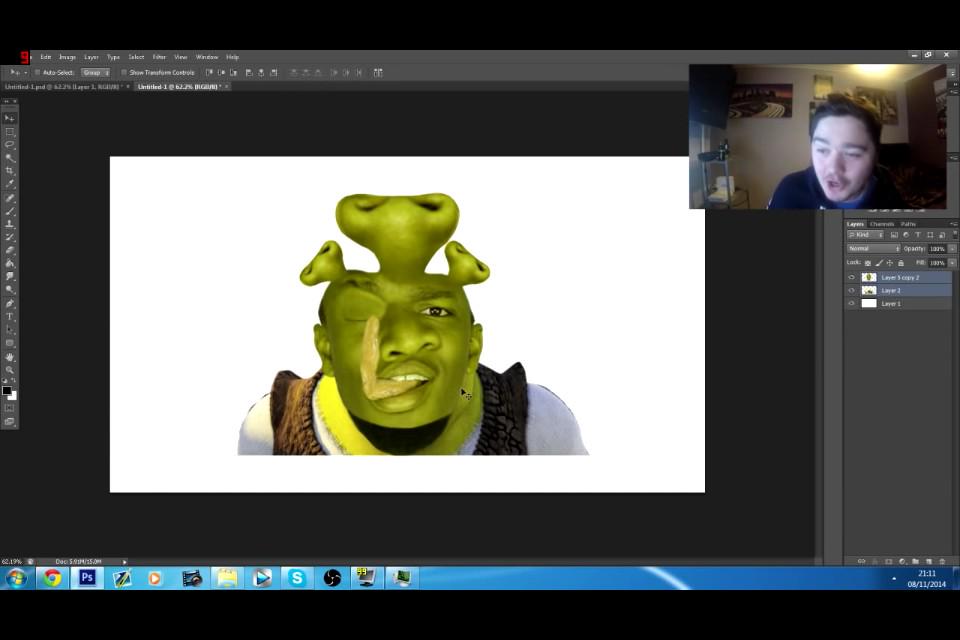
Task: Click the background color swatch
Action: point(14,397)
